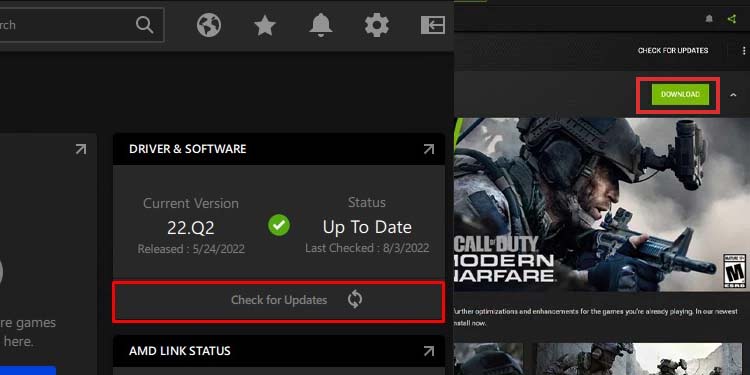Click CHECK FOR UPDATES in GeForce Experience

click(673, 50)
